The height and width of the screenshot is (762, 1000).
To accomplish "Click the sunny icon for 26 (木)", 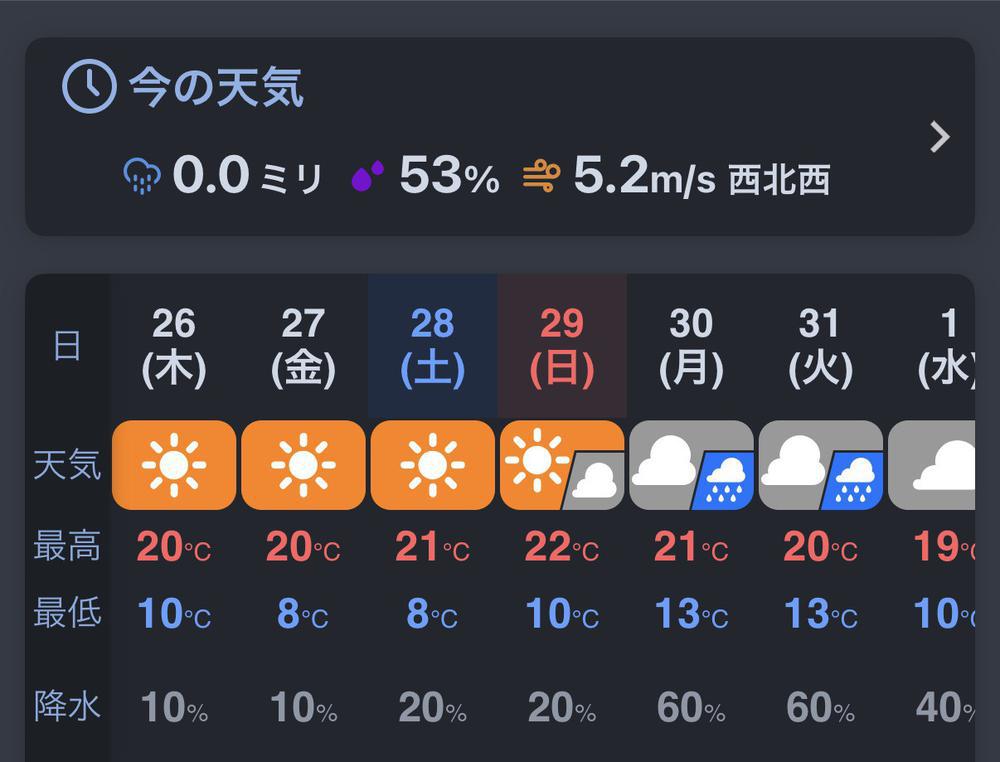I will tap(173, 464).
